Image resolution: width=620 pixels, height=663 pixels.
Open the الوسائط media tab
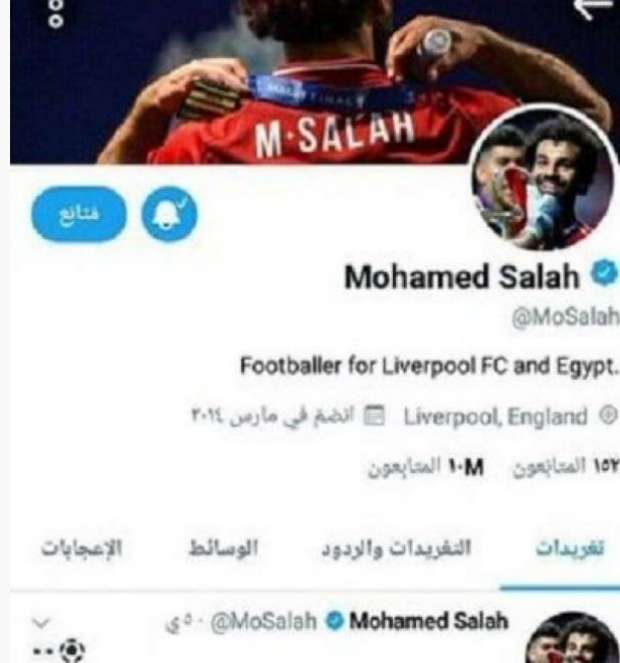point(223,548)
